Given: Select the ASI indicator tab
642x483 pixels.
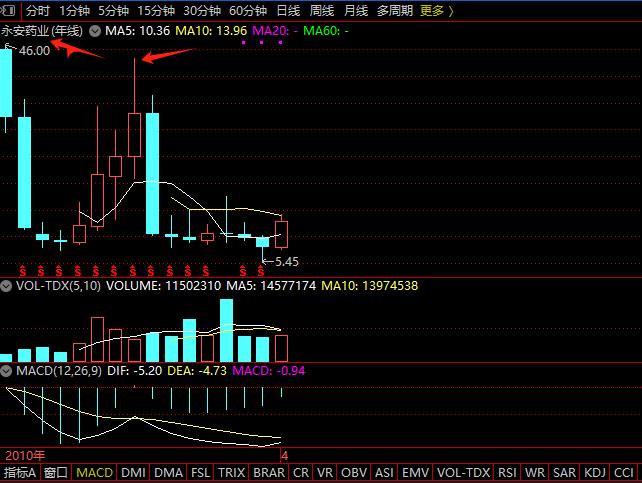Looking at the screenshot, I should coord(384,473).
